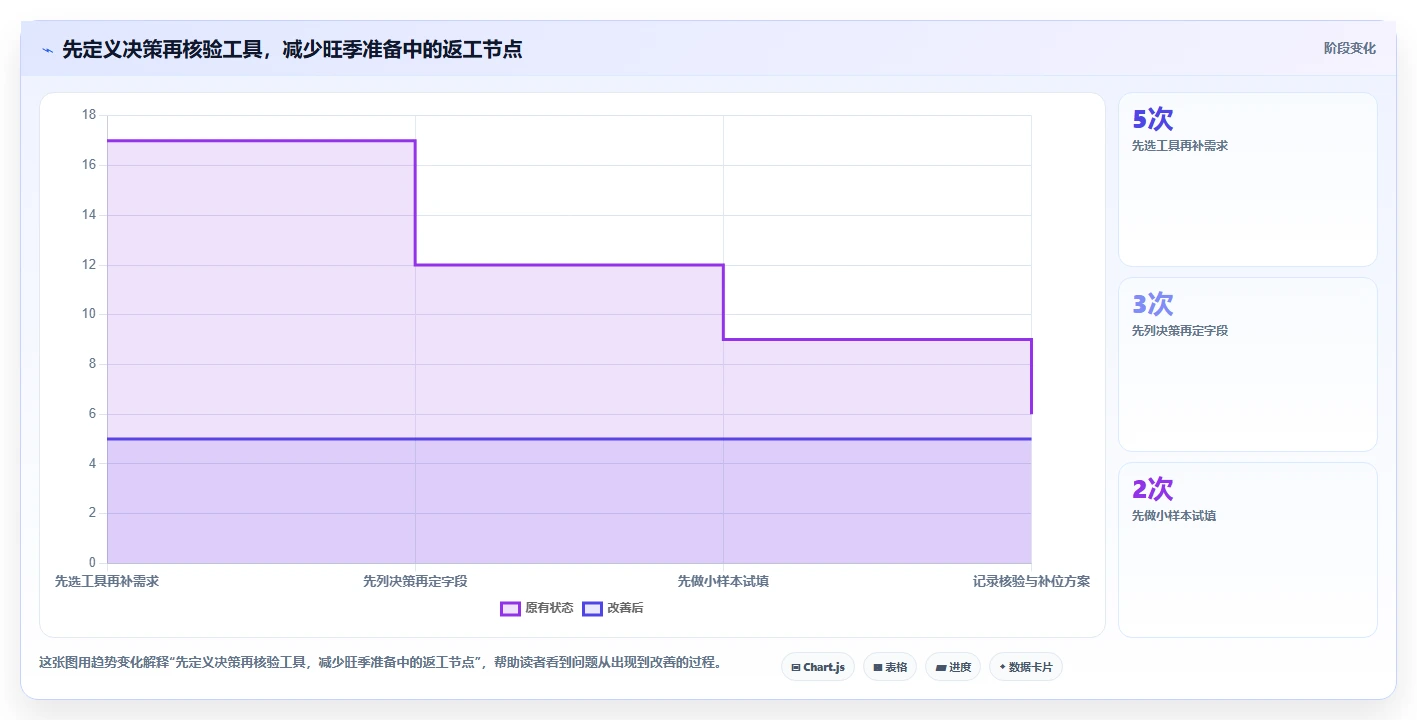This screenshot has width=1417, height=720.
Task: Click y-axis value 18
Action: click(x=89, y=115)
